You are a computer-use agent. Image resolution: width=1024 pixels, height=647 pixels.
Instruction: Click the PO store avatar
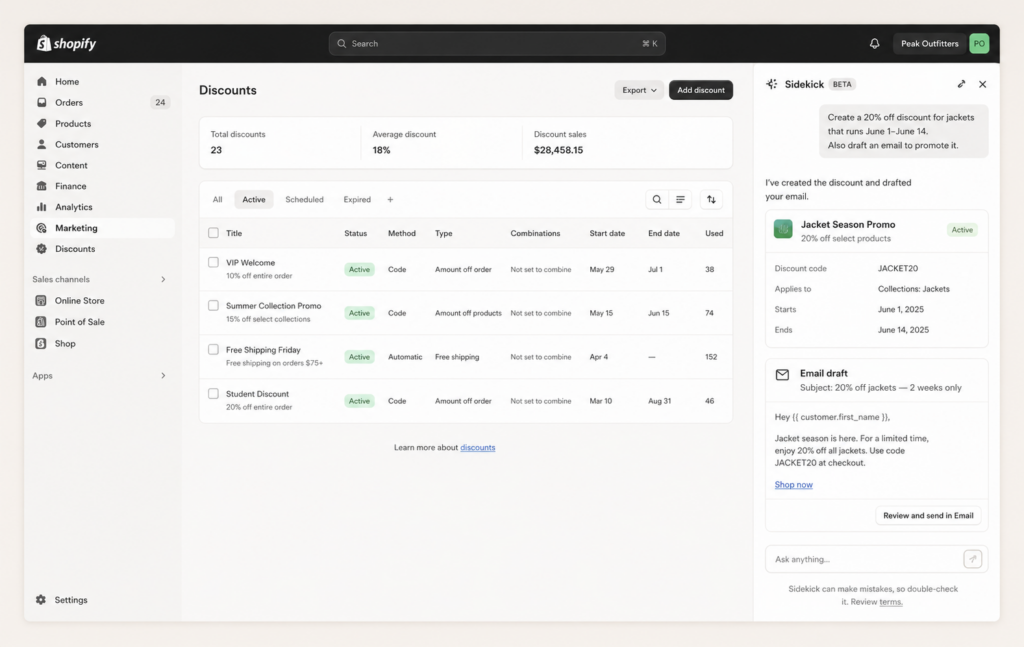[979, 44]
